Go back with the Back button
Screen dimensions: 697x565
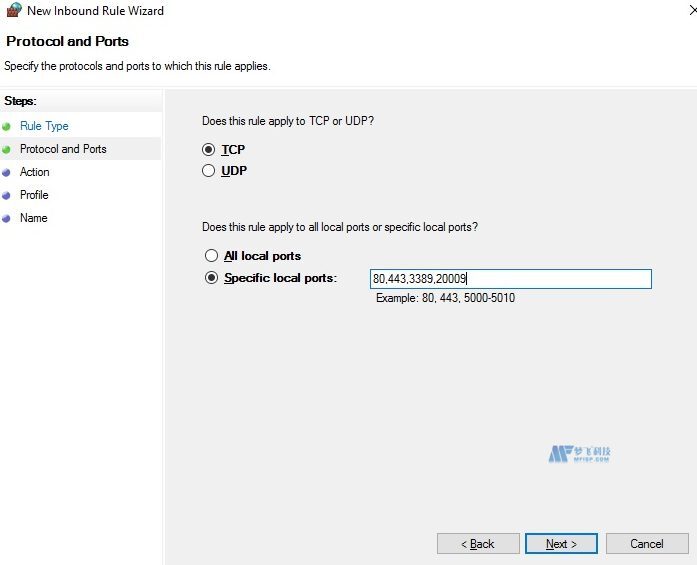(x=478, y=544)
